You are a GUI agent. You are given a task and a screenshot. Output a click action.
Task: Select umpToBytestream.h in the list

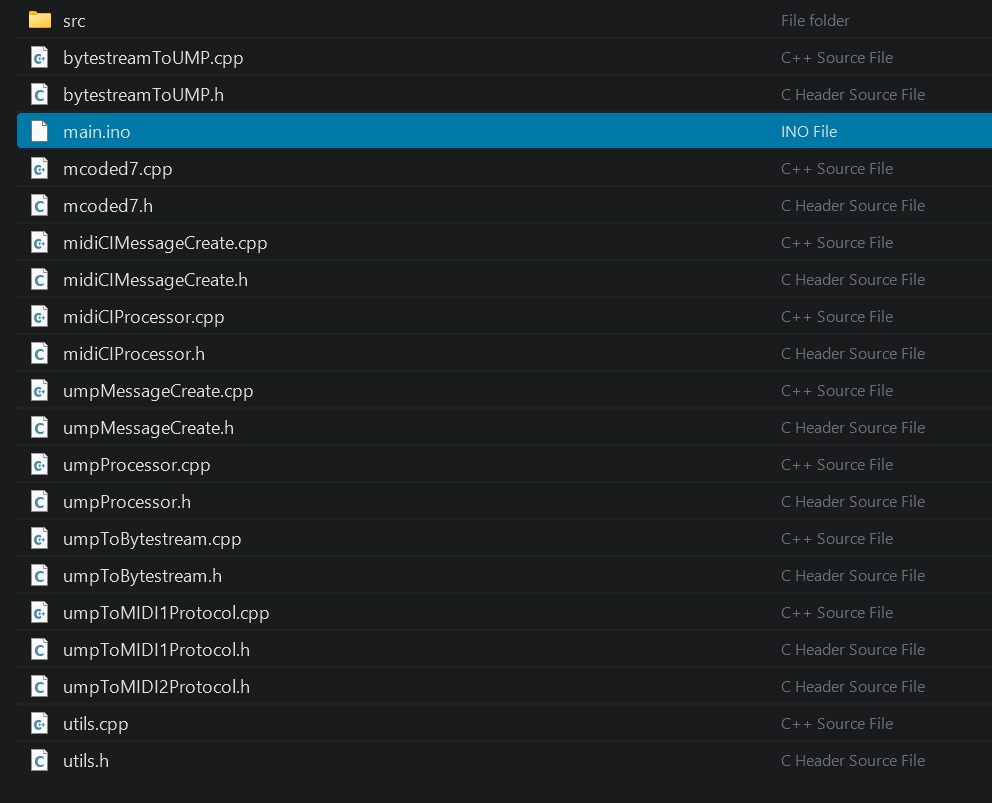click(x=142, y=576)
